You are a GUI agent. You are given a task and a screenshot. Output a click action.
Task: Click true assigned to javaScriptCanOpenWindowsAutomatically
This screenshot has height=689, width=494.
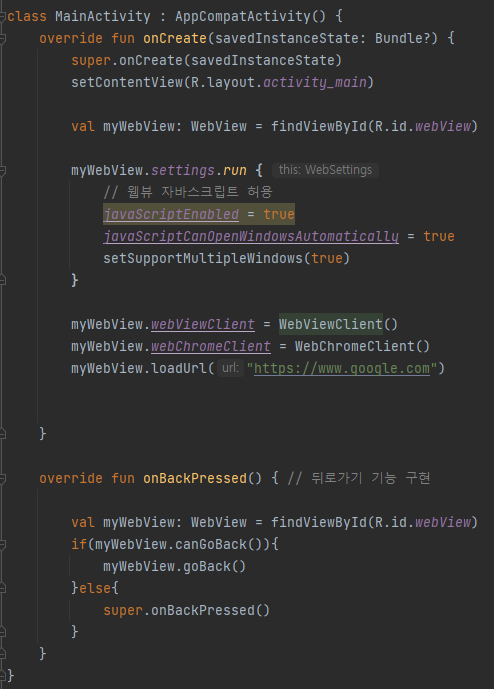tap(439, 236)
